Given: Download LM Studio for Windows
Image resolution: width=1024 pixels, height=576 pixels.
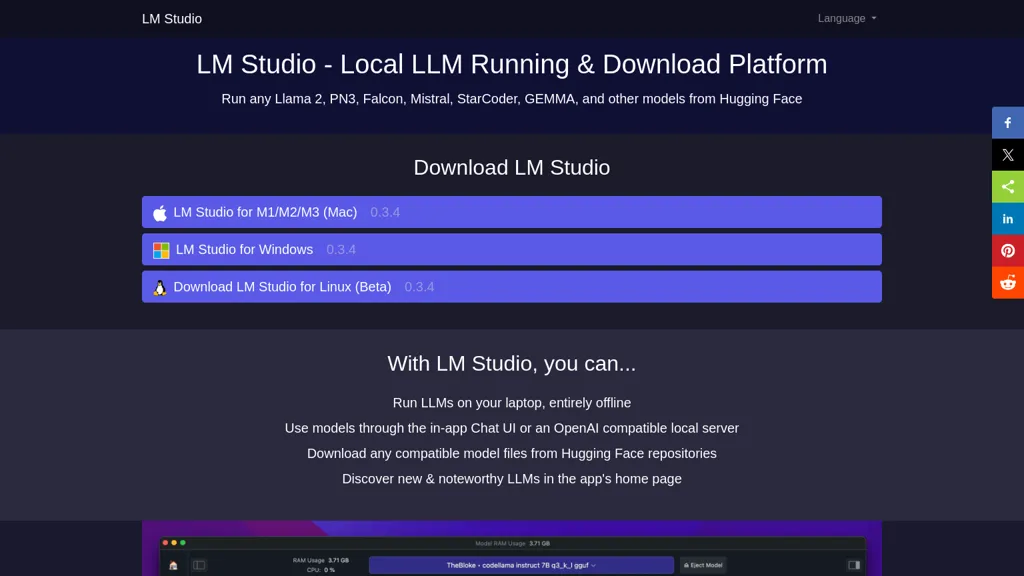Looking at the screenshot, I should [512, 249].
